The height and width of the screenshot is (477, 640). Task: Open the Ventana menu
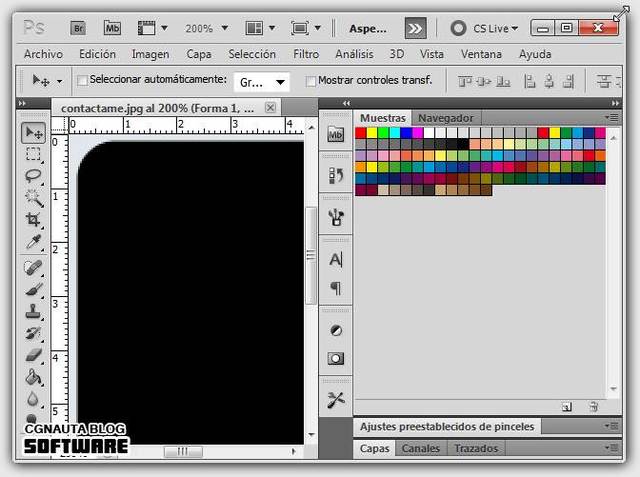(481, 54)
